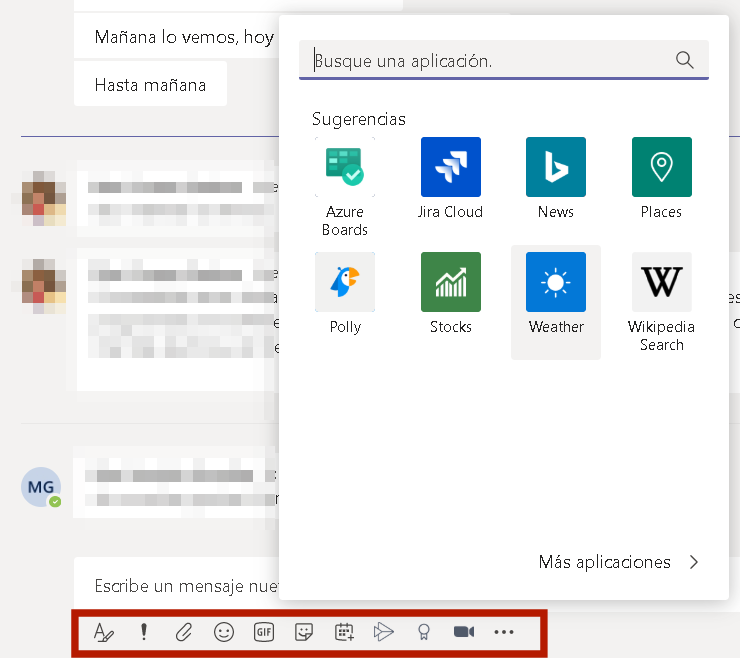Click 'Más aplicaciones' link

pyautogui.click(x=605, y=562)
